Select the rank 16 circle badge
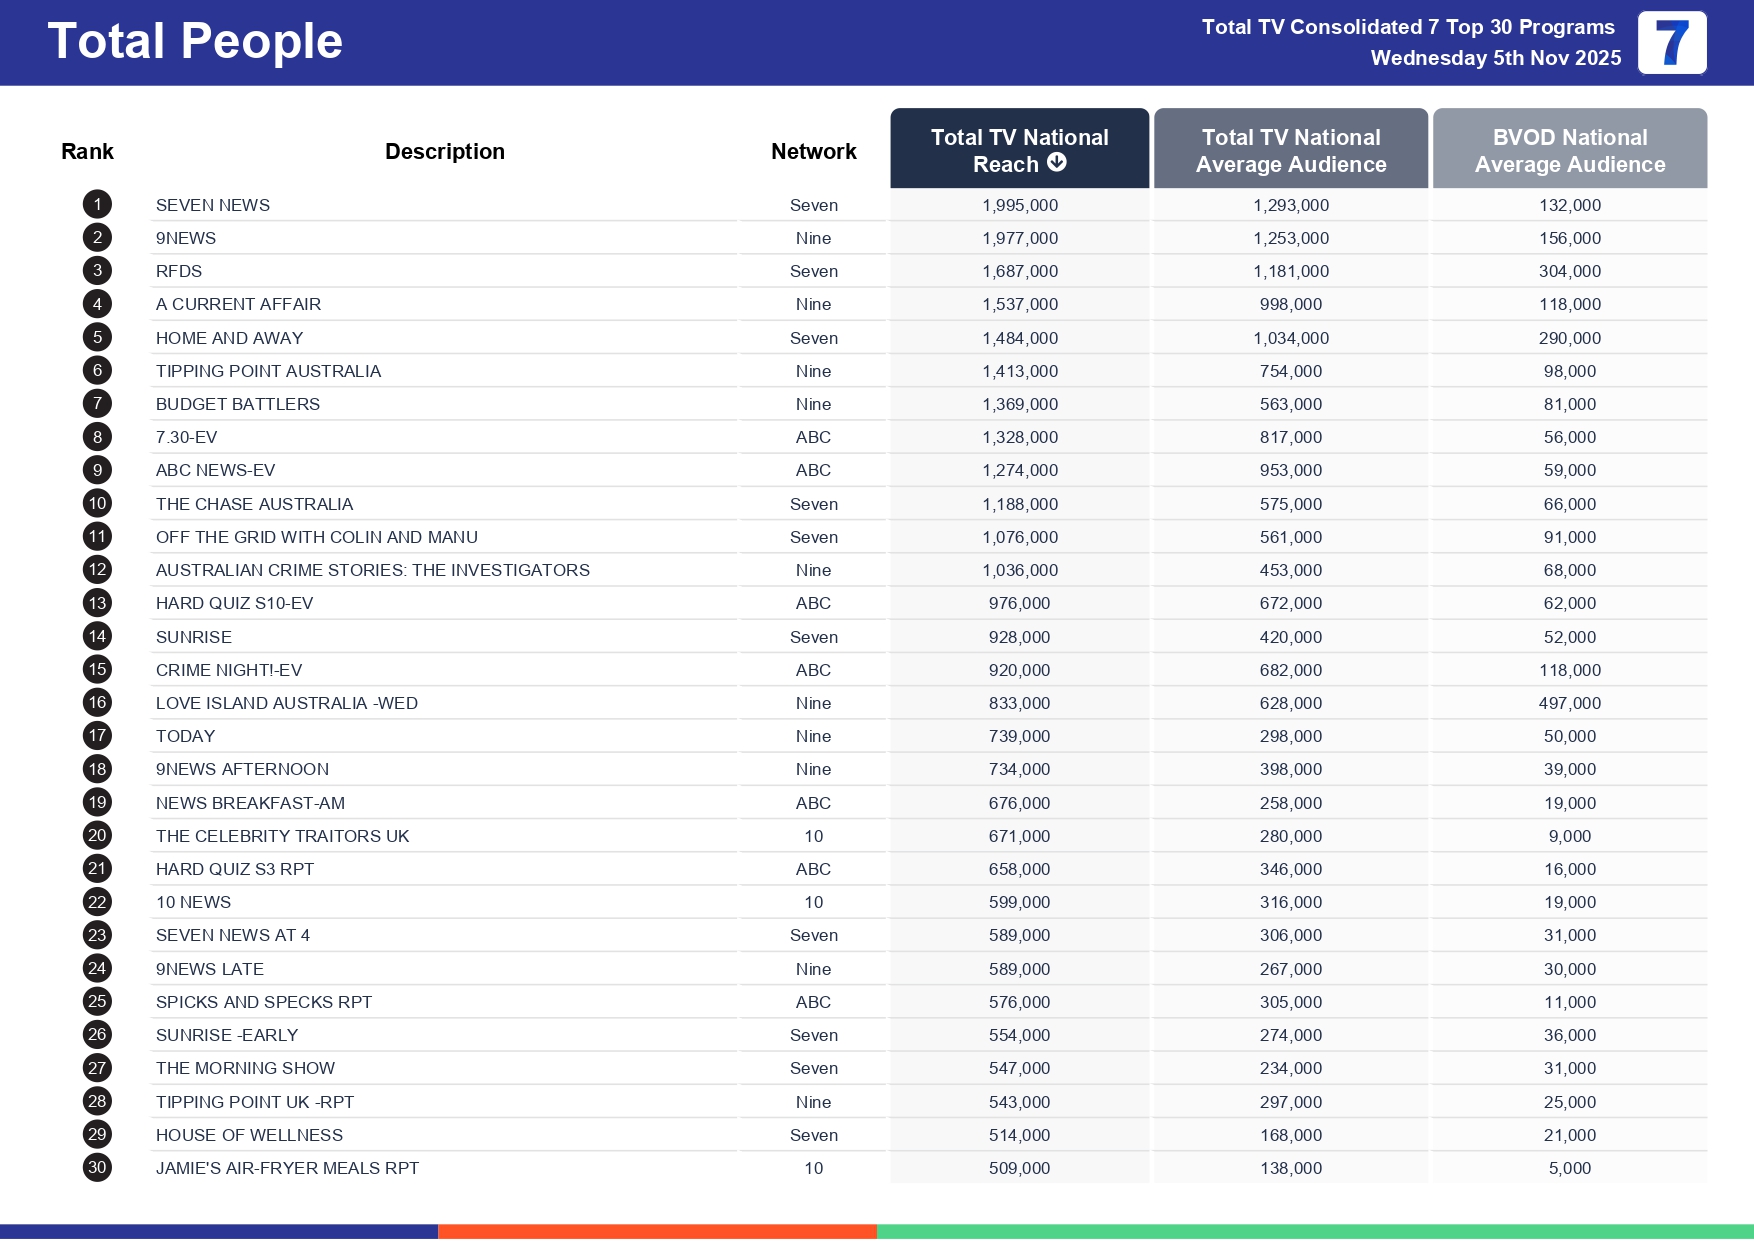 (97, 703)
